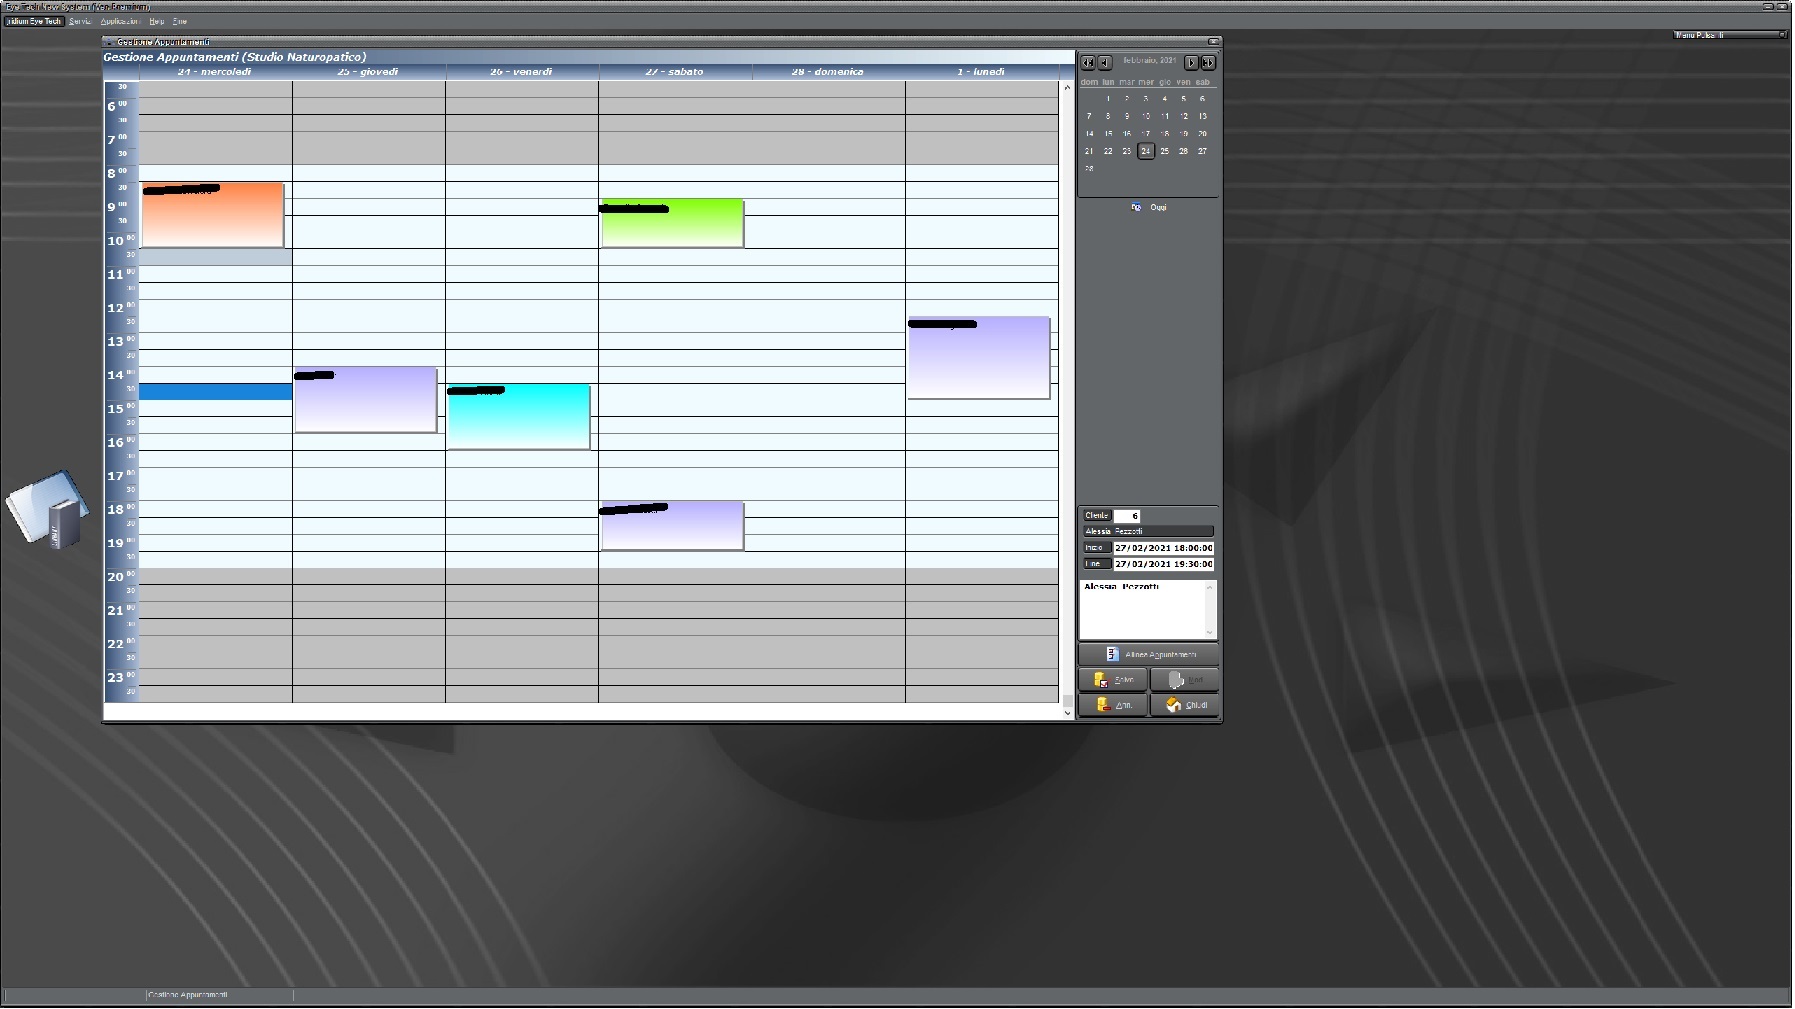
Task: Cancel changes with the Ann. button
Action: 1113,705
